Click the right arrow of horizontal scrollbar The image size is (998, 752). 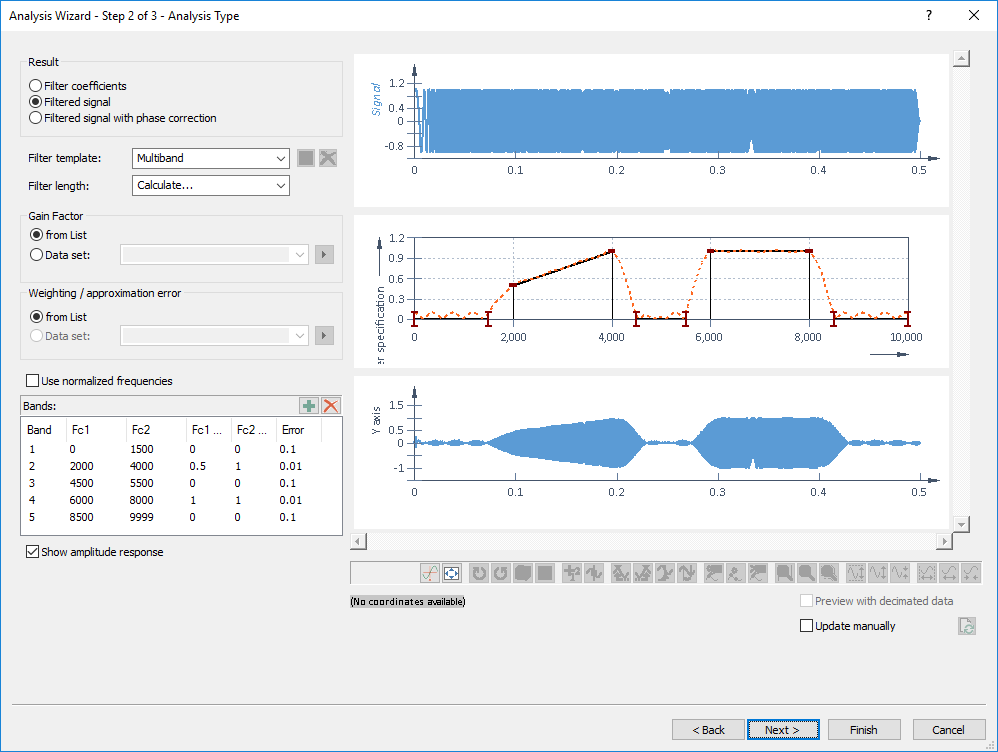945,541
